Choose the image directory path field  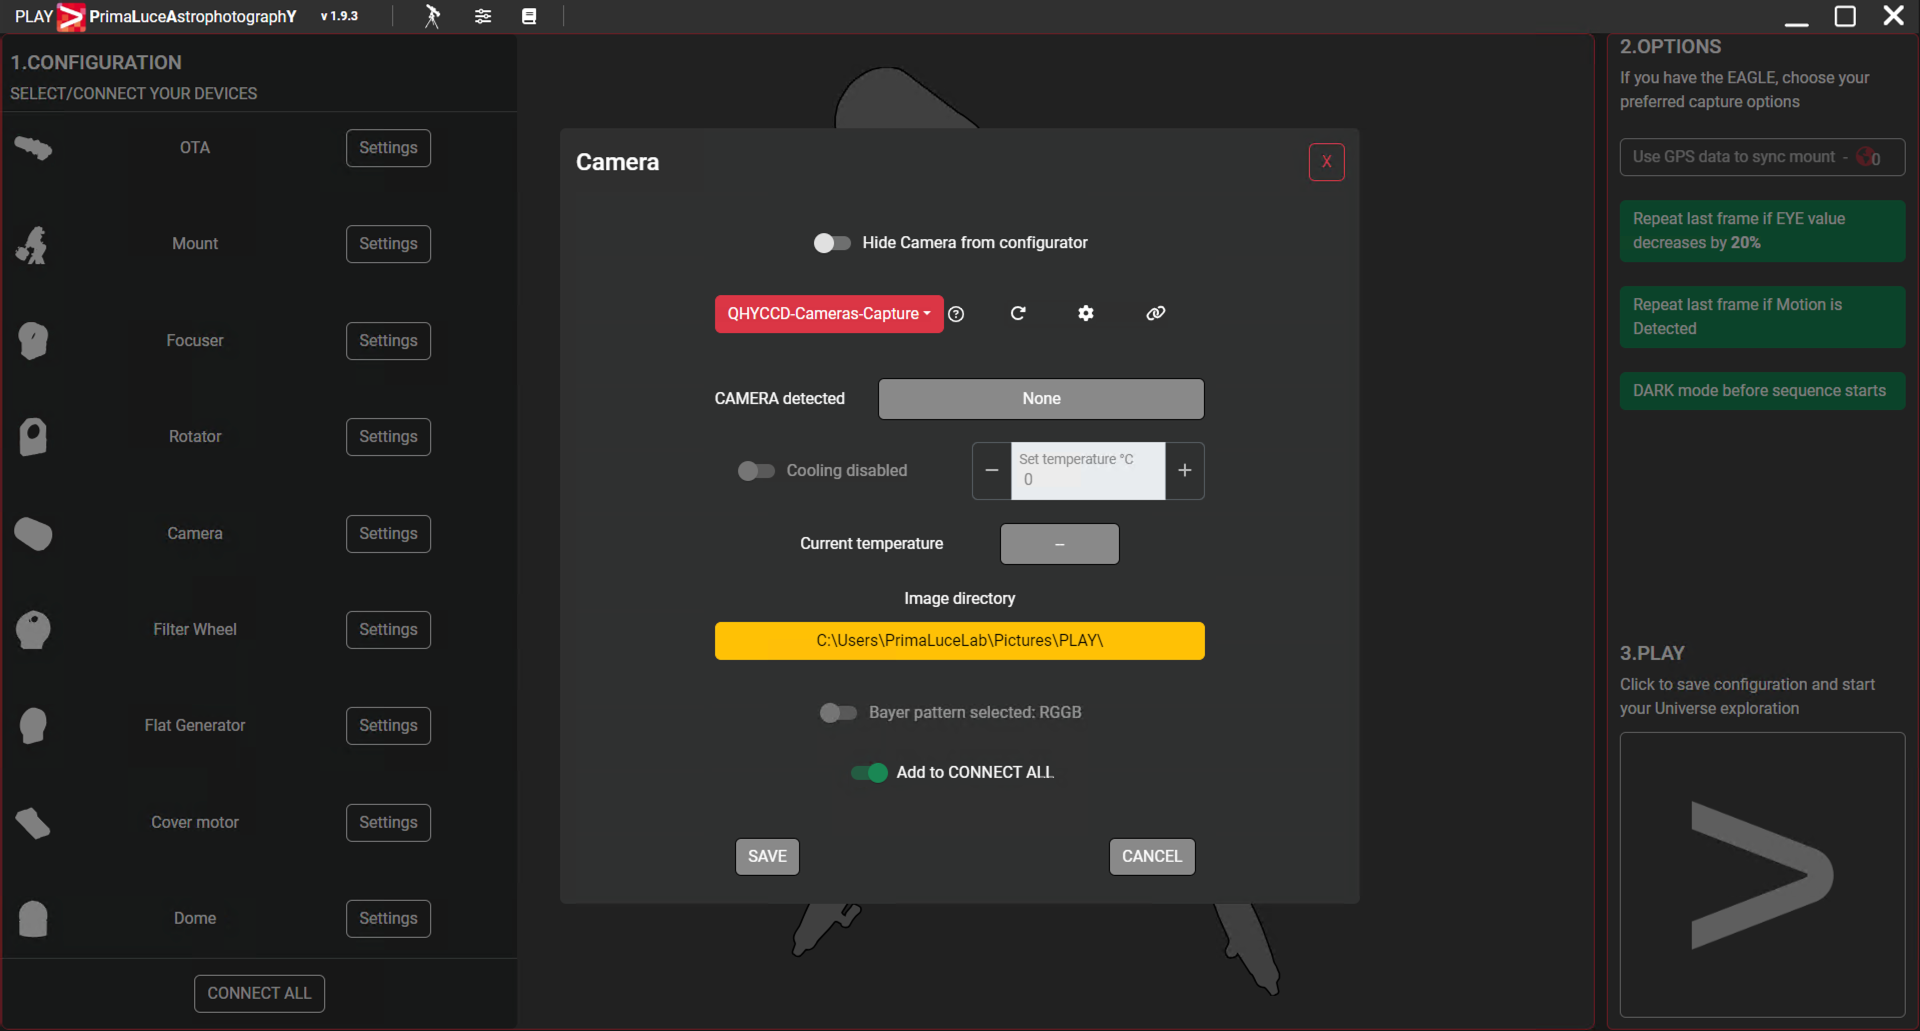[x=960, y=641]
